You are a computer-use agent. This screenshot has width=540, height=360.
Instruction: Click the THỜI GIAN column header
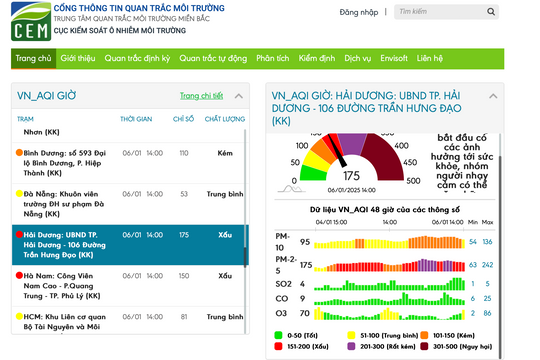point(136,119)
